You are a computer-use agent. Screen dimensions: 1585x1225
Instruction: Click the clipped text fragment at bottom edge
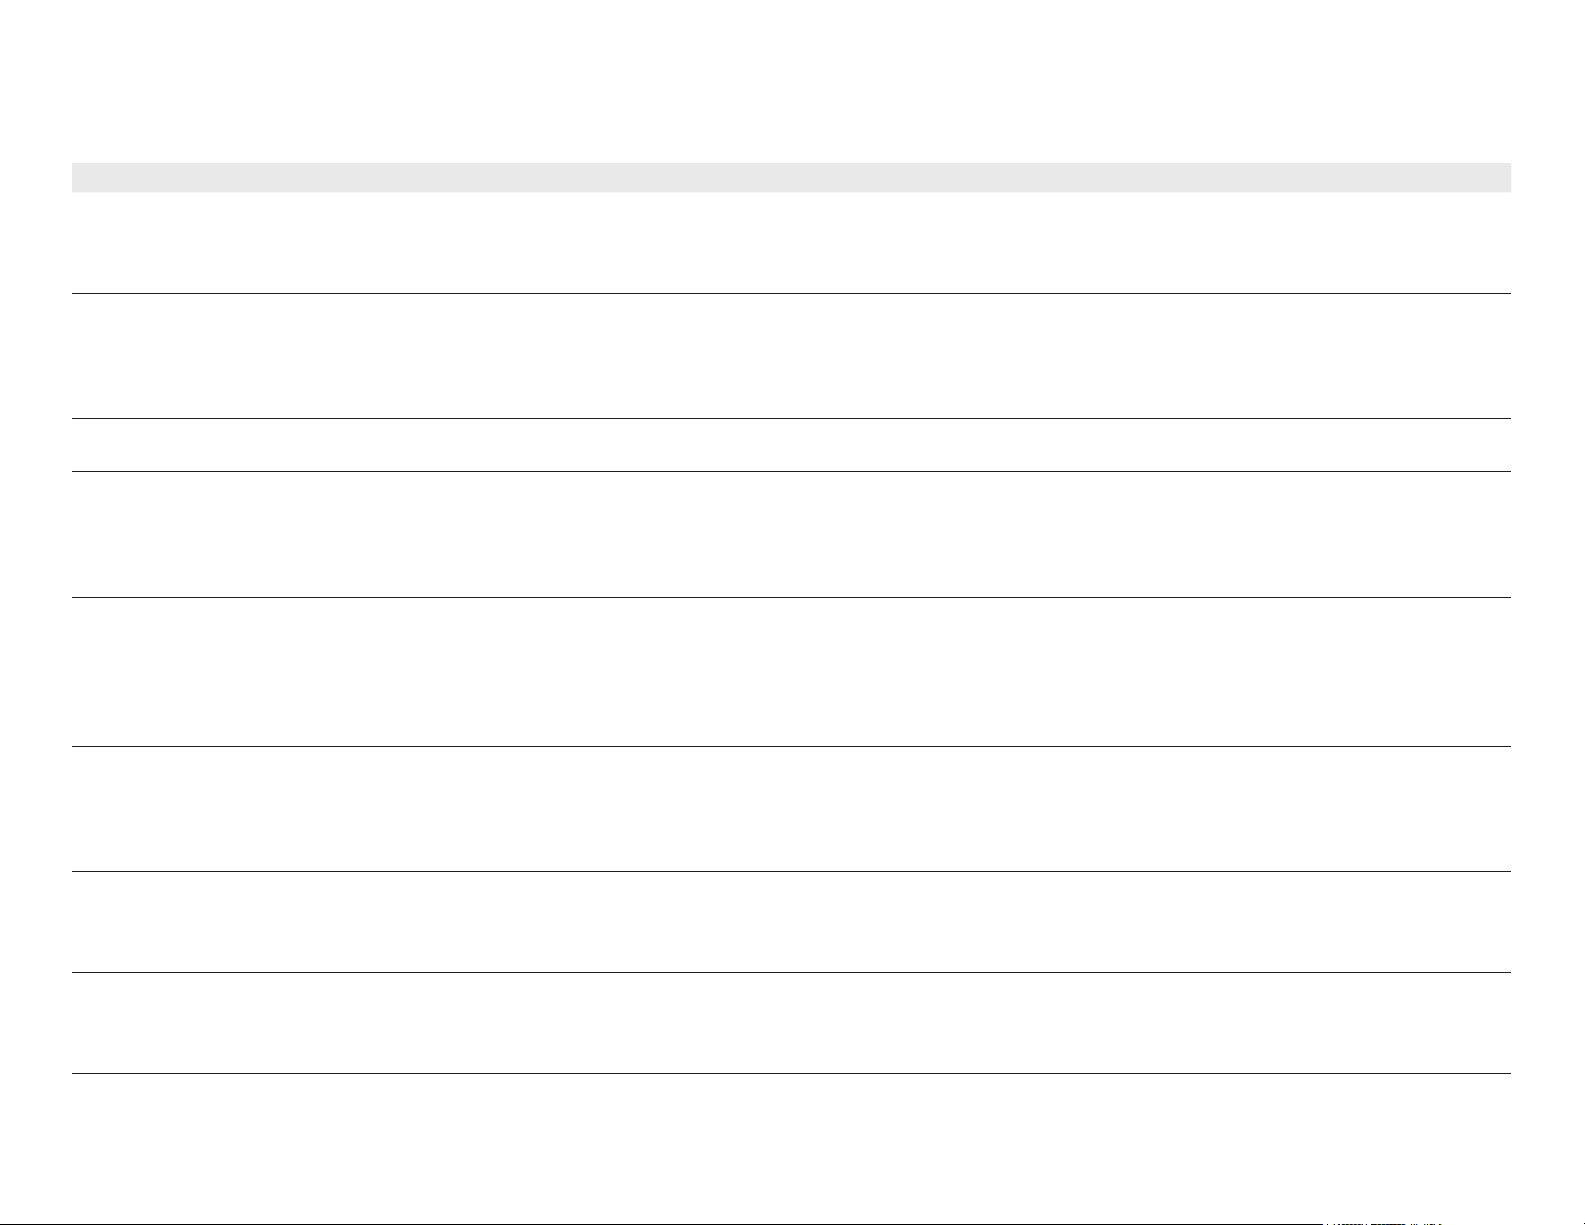click(1383, 1222)
